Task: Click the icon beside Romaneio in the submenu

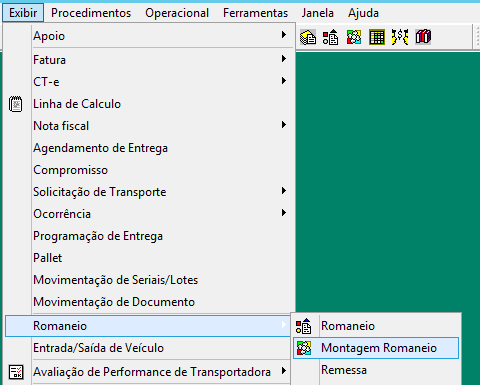Action: click(303, 326)
